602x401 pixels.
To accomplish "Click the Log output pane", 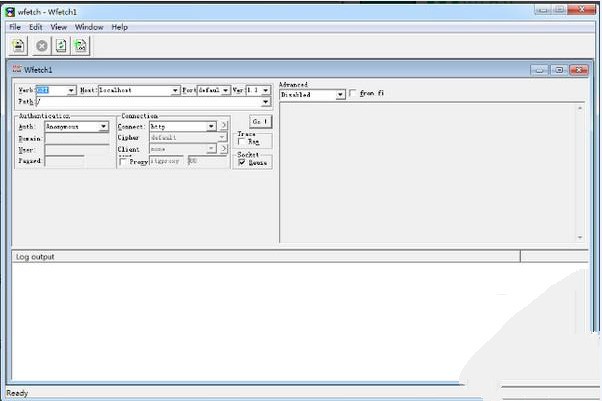I will [x=299, y=322].
